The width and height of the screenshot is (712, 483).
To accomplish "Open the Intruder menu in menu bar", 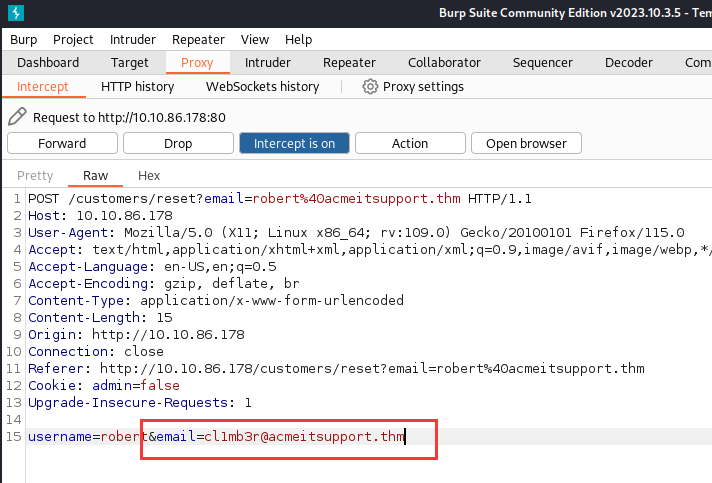I will (x=133, y=39).
